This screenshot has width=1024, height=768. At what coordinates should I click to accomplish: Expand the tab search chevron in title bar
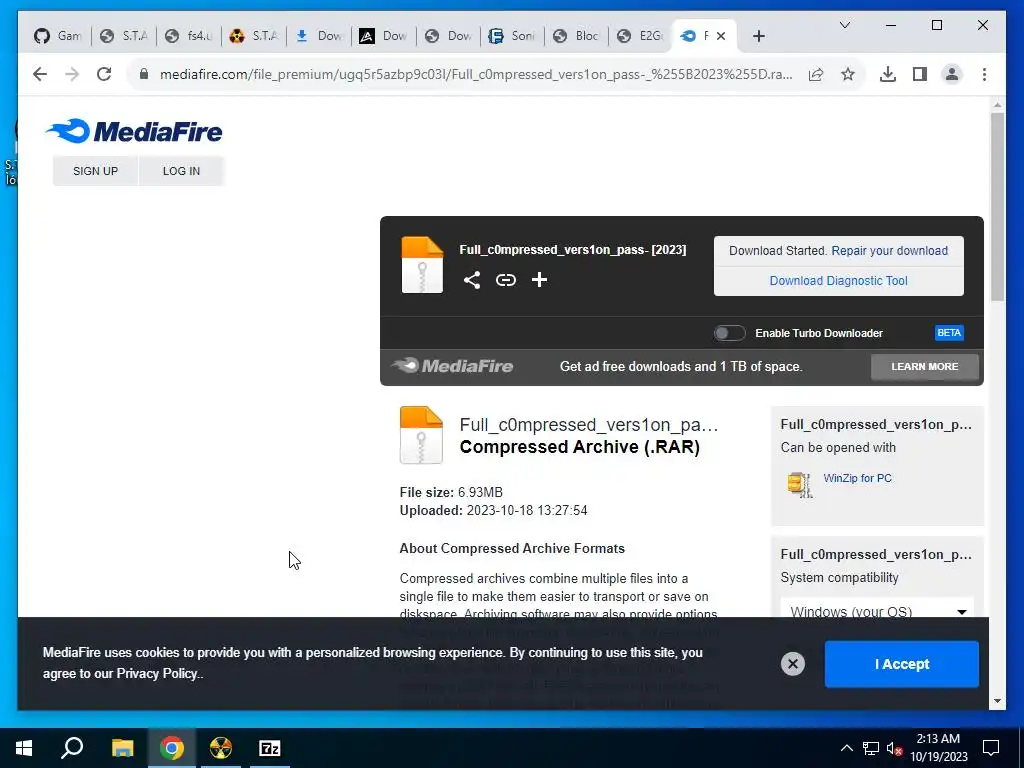tap(844, 25)
